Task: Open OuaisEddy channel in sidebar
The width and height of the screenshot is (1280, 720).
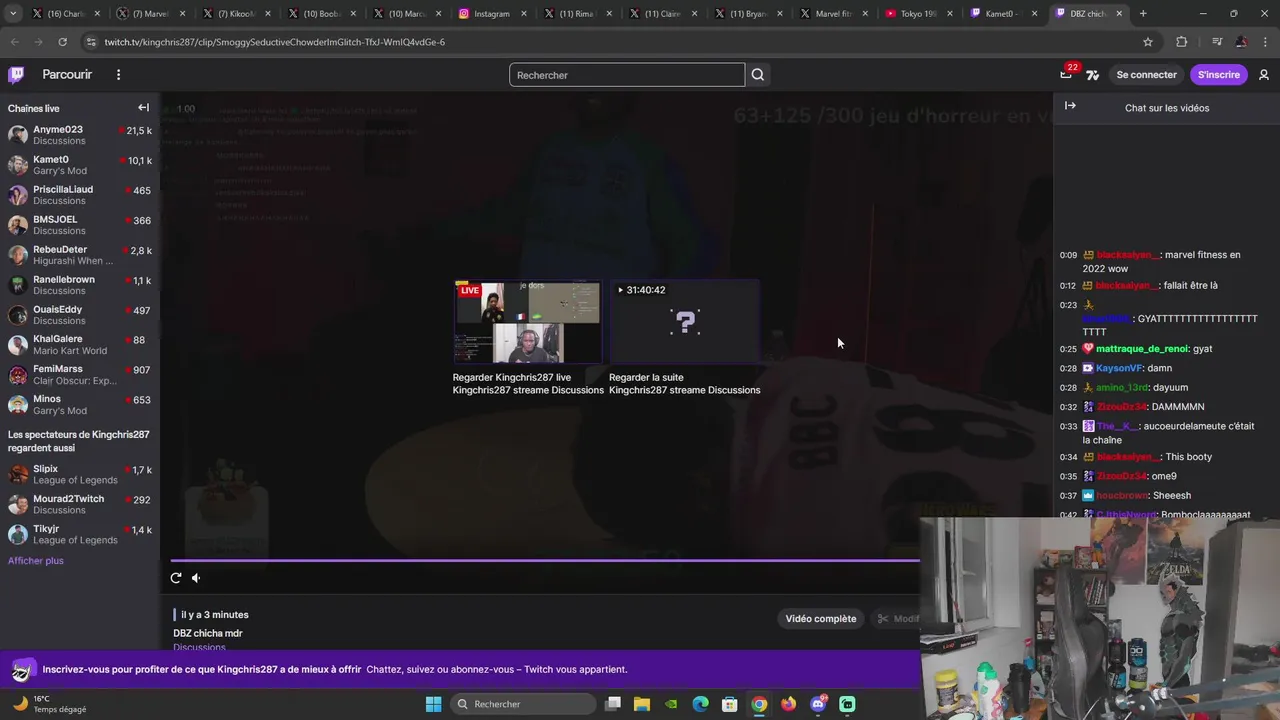Action: tap(80, 315)
